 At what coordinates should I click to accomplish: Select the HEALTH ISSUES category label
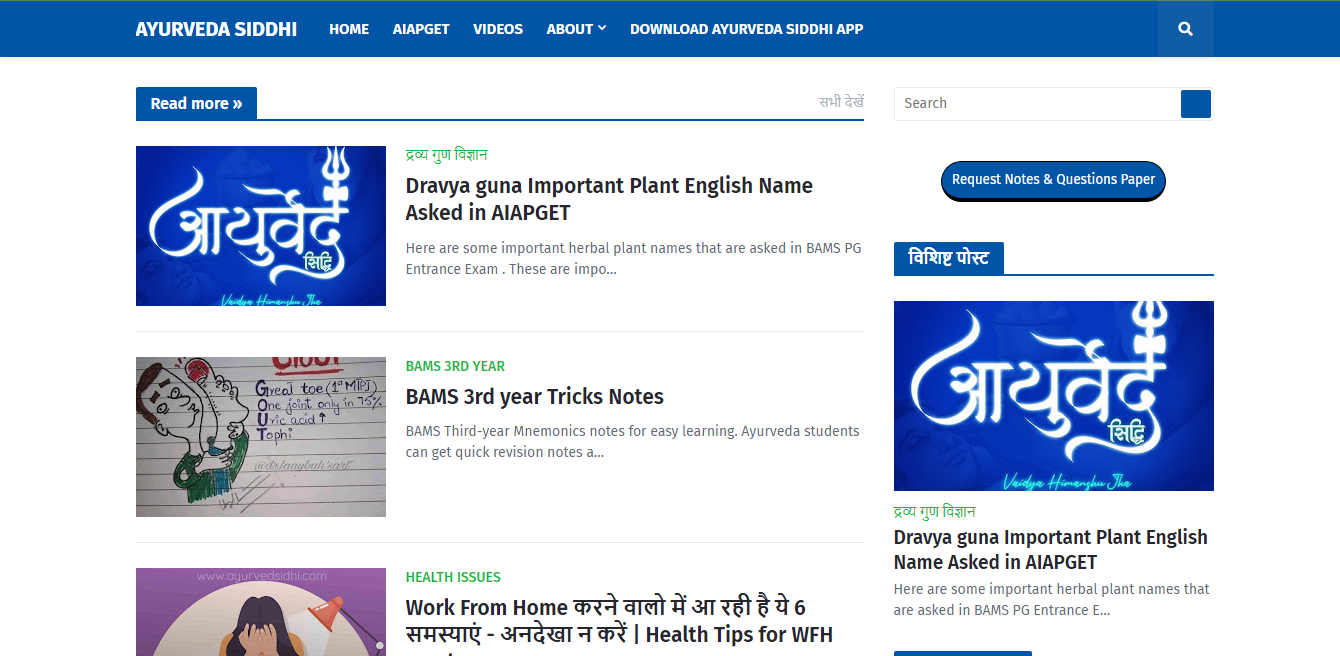[453, 577]
